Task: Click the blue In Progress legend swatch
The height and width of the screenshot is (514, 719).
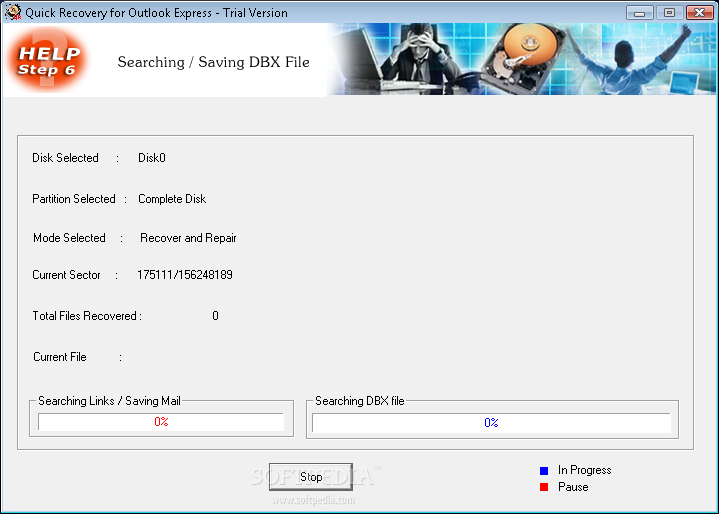Action: [x=544, y=470]
